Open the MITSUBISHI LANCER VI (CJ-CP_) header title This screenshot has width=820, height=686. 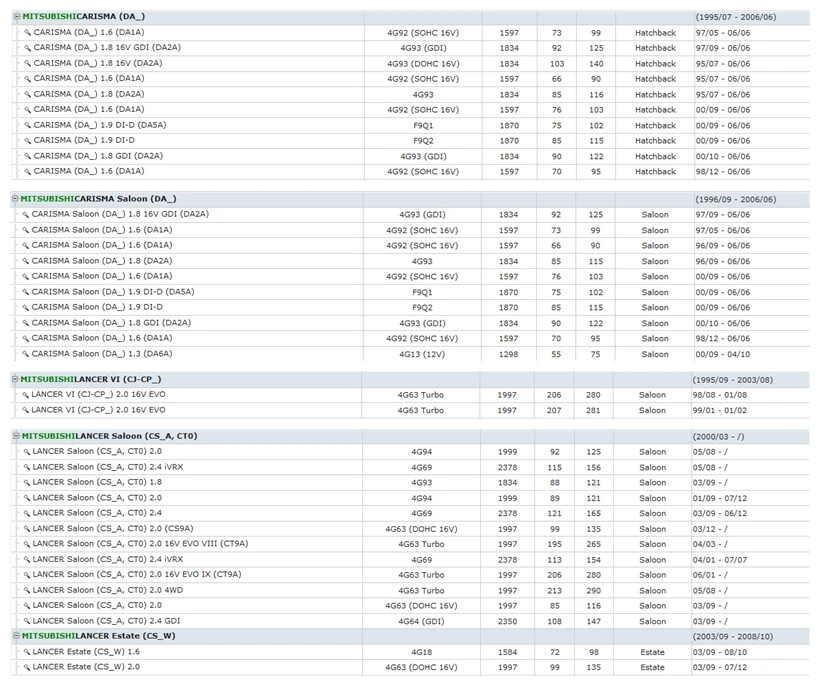91,379
